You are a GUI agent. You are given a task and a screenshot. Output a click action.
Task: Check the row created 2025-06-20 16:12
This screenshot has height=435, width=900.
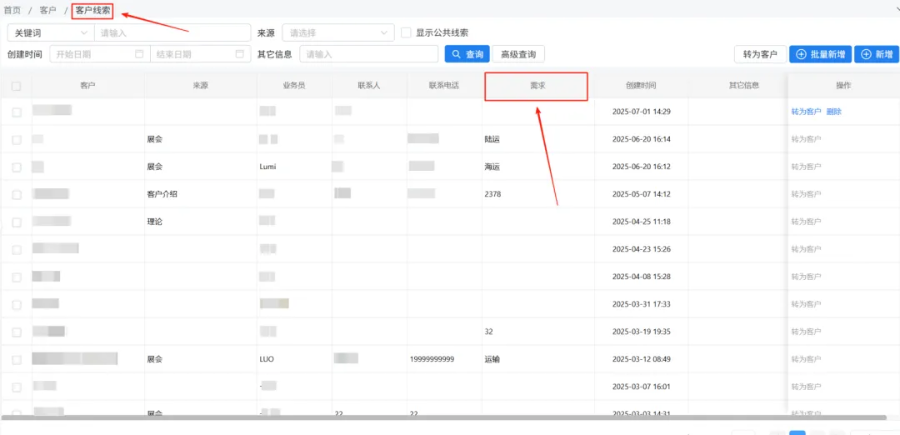coord(17,167)
